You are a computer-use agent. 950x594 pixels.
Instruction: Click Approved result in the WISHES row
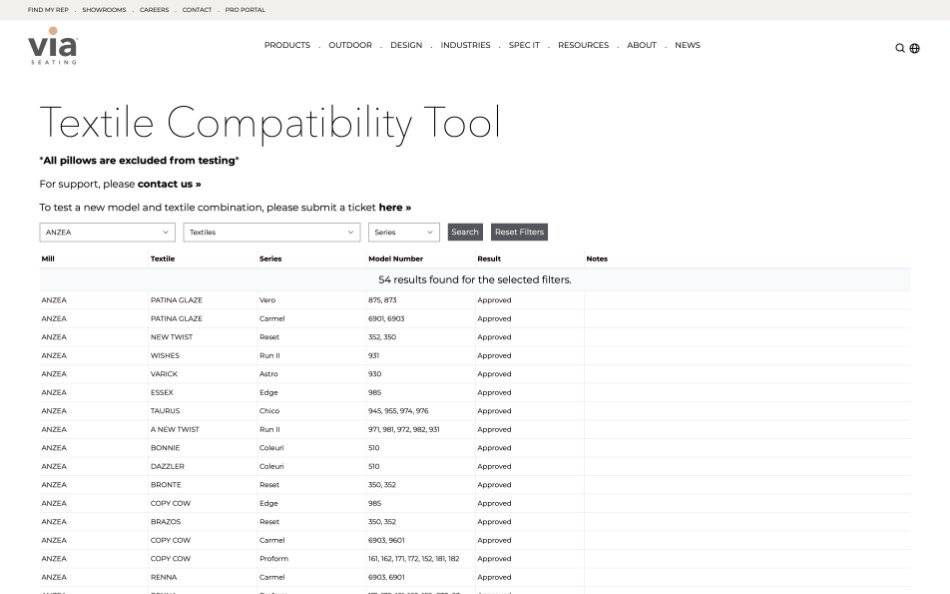click(x=494, y=356)
